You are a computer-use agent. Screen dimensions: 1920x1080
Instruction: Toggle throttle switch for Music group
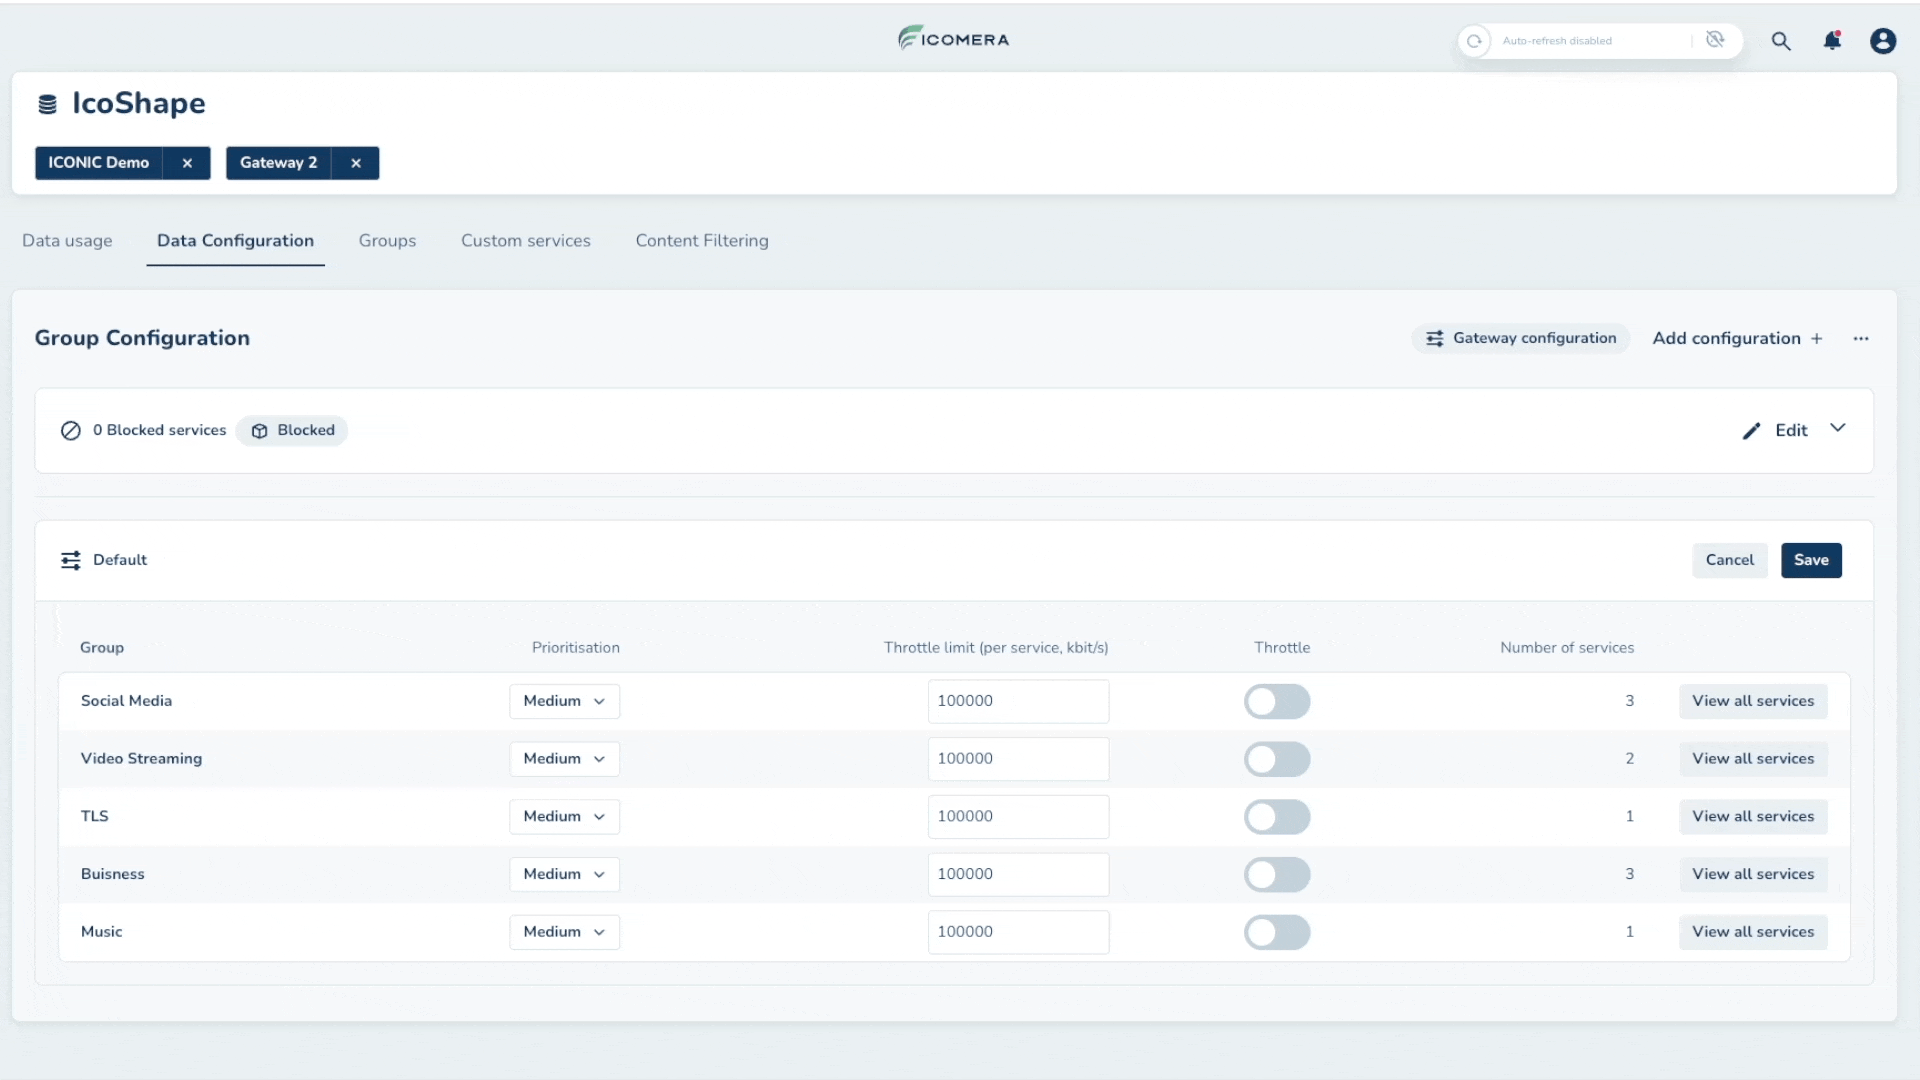click(1276, 931)
